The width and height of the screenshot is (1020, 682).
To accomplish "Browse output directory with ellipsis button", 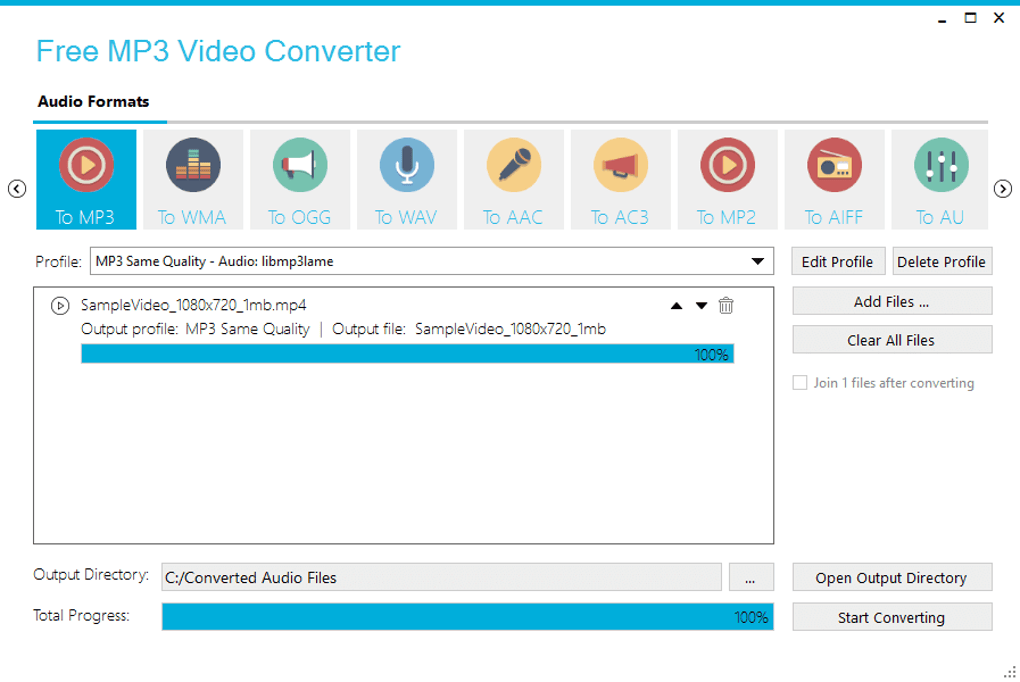I will [x=751, y=577].
